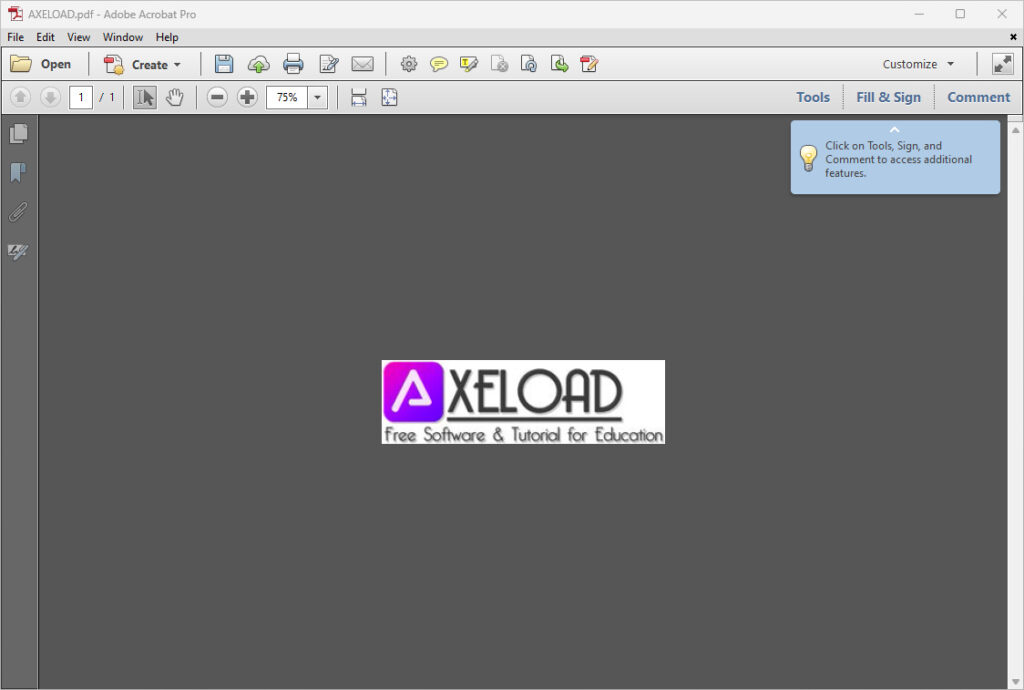Viewport: 1024px width, 690px height.
Task: Open the Edit menu
Action: click(45, 37)
